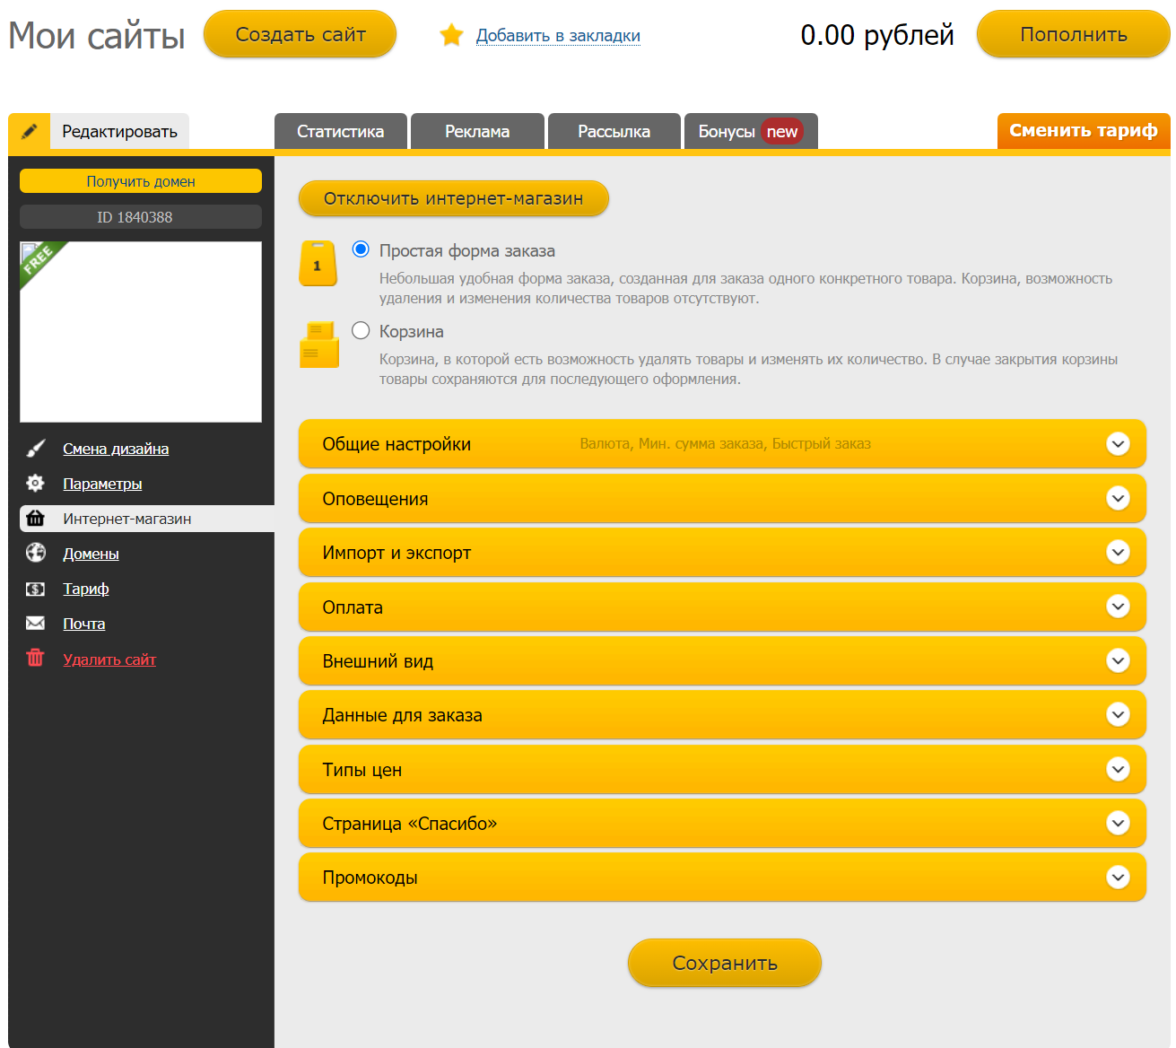Screen dimensions: 1176x1048
Task: Click the brush icon beside Смена дизайна
Action: pos(35,449)
